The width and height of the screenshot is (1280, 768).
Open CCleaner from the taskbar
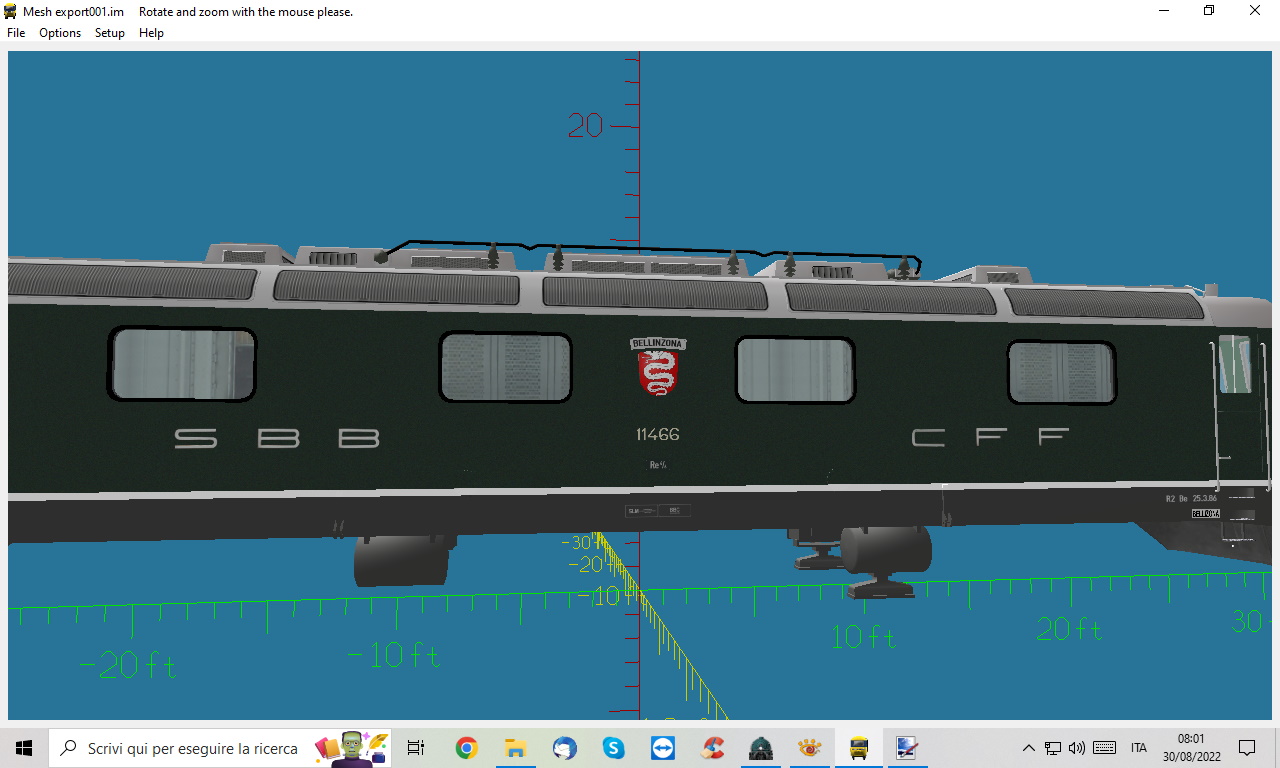point(712,748)
